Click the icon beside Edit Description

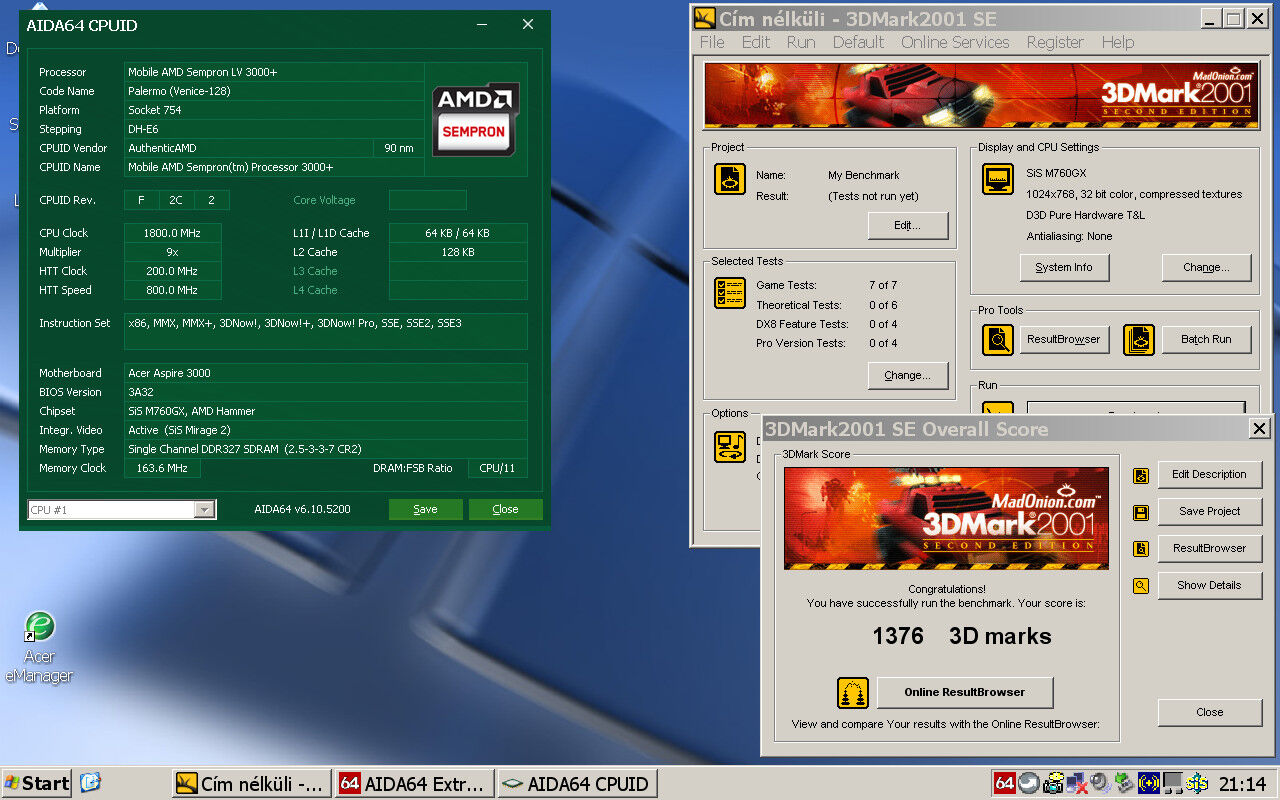[x=1141, y=476]
